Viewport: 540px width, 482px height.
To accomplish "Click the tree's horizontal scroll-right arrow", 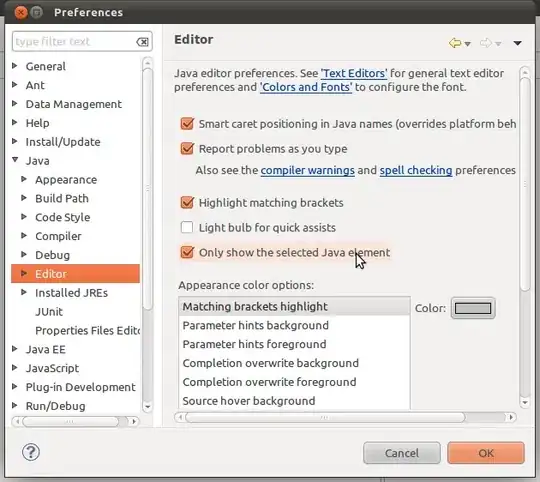I will 134,421.
